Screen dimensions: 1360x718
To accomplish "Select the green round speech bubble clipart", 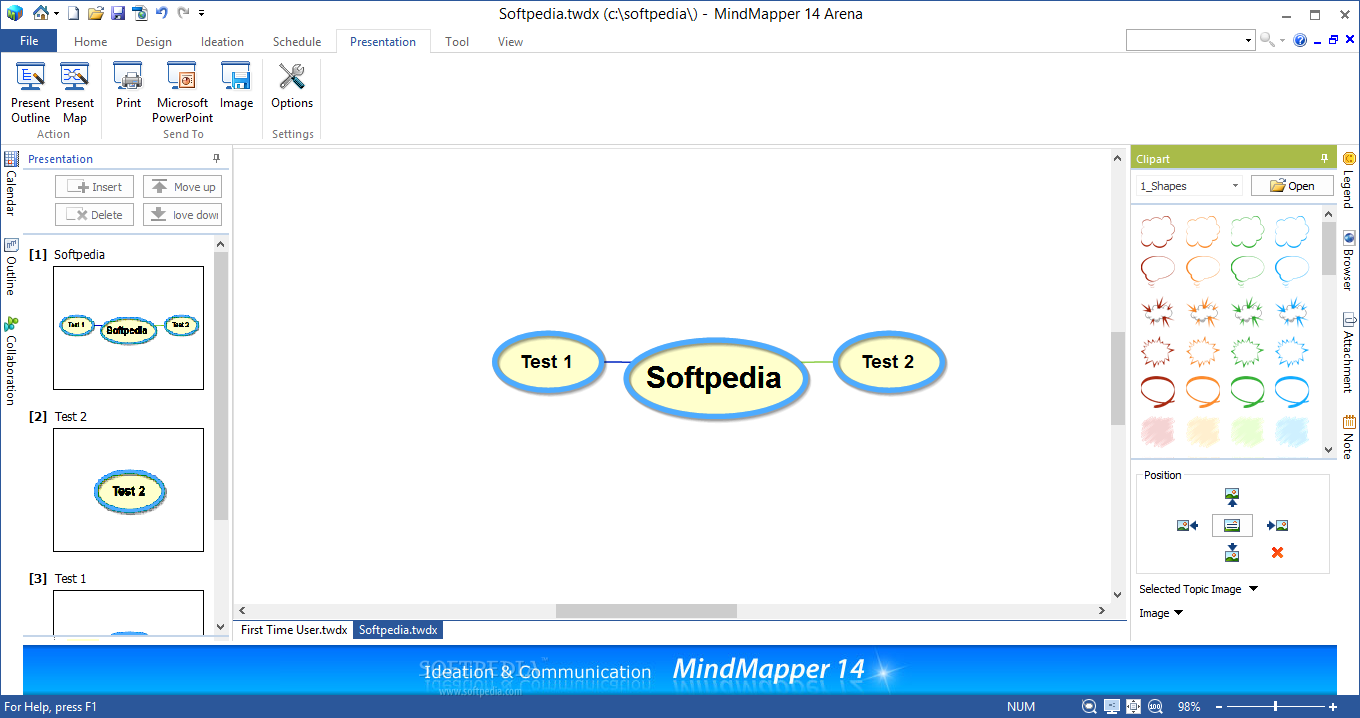I will coord(1247,270).
